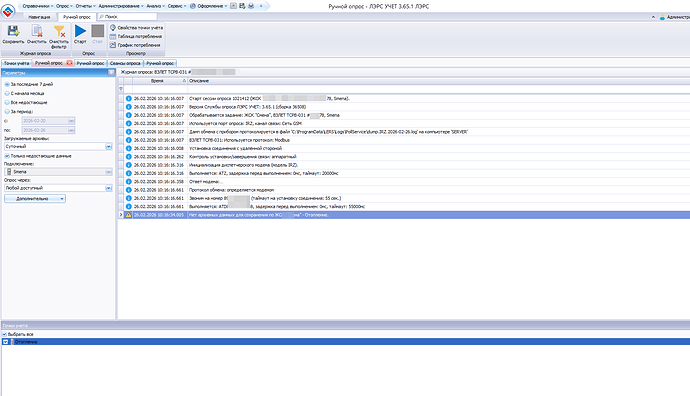The height and width of the screenshot is (396, 690).
Task: Close the pink Ручной опрос tab via red X
Action: coord(69,63)
